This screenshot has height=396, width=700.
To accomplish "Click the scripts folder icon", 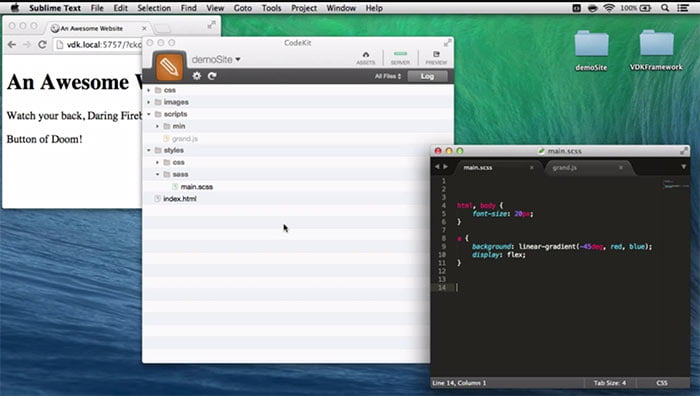I will click(158, 114).
